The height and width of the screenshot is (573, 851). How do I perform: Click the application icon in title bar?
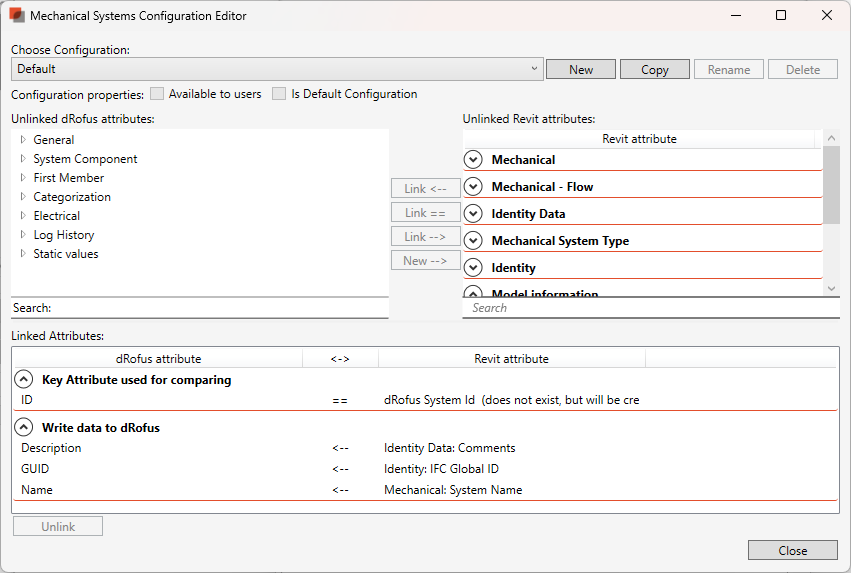[x=16, y=16]
